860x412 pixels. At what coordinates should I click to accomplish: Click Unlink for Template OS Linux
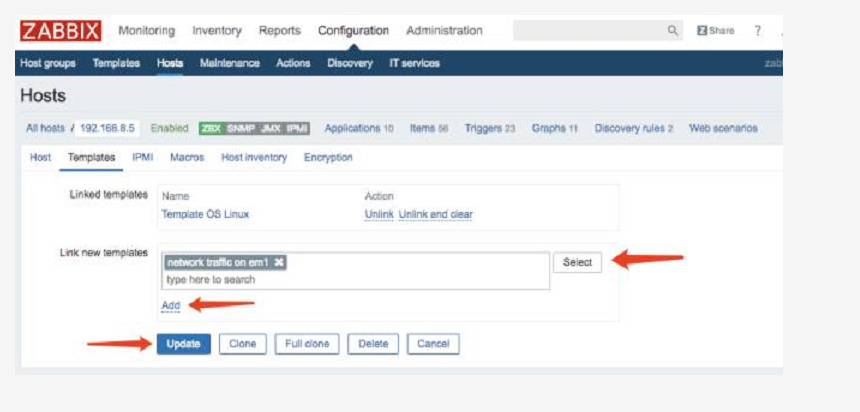point(379,215)
